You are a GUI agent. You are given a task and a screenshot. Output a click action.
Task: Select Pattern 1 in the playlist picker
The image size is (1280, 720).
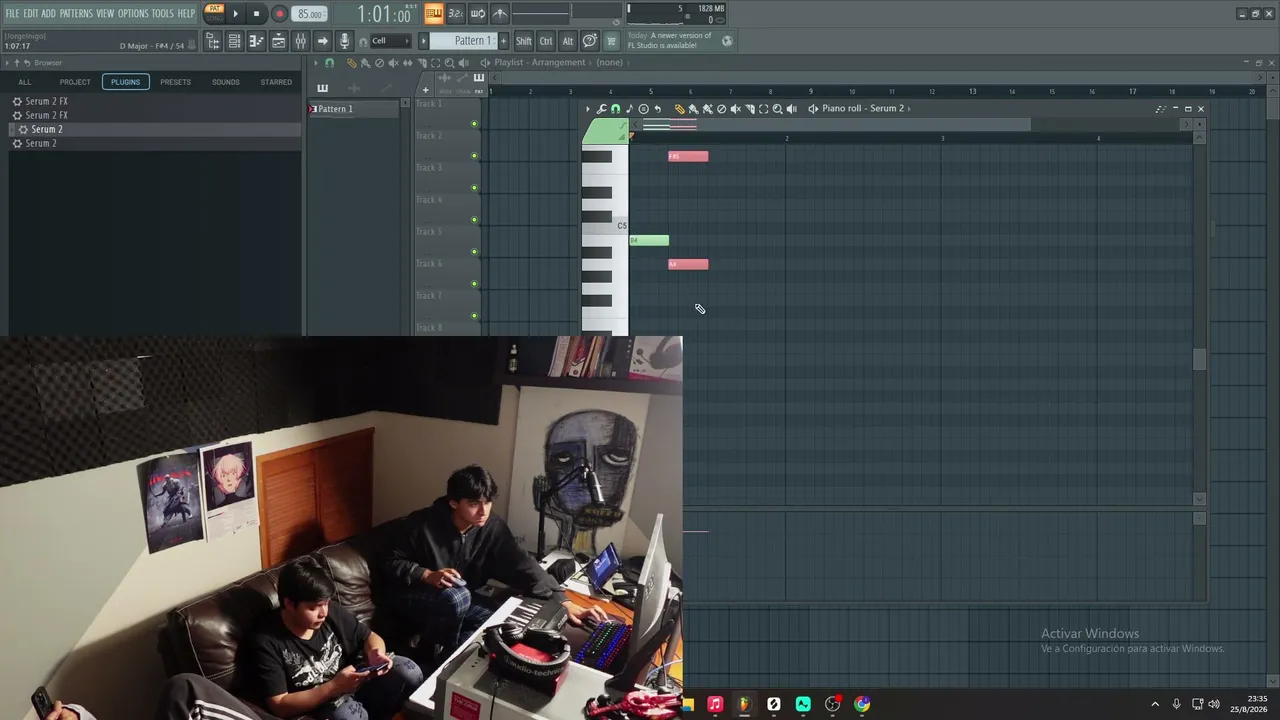point(356,109)
